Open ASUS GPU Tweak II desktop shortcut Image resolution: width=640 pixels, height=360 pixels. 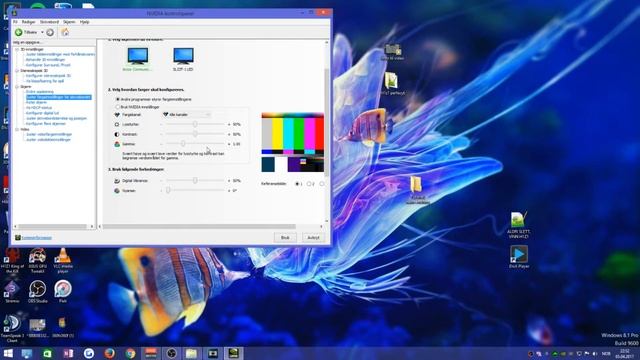(38, 260)
